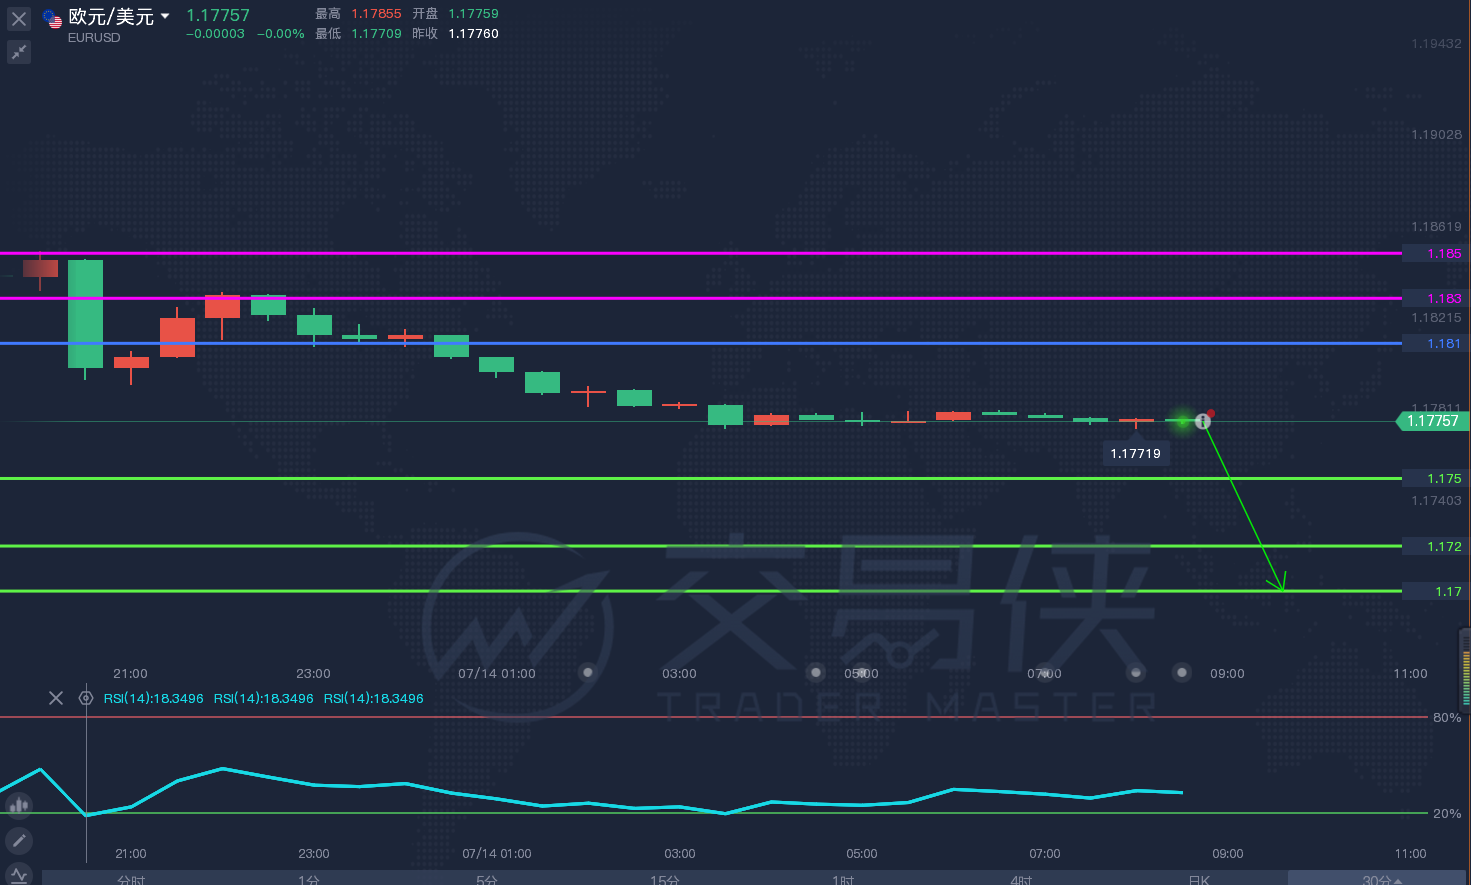Open the EURUSD symbol dropdown arrow
The height and width of the screenshot is (885, 1471).
[165, 16]
